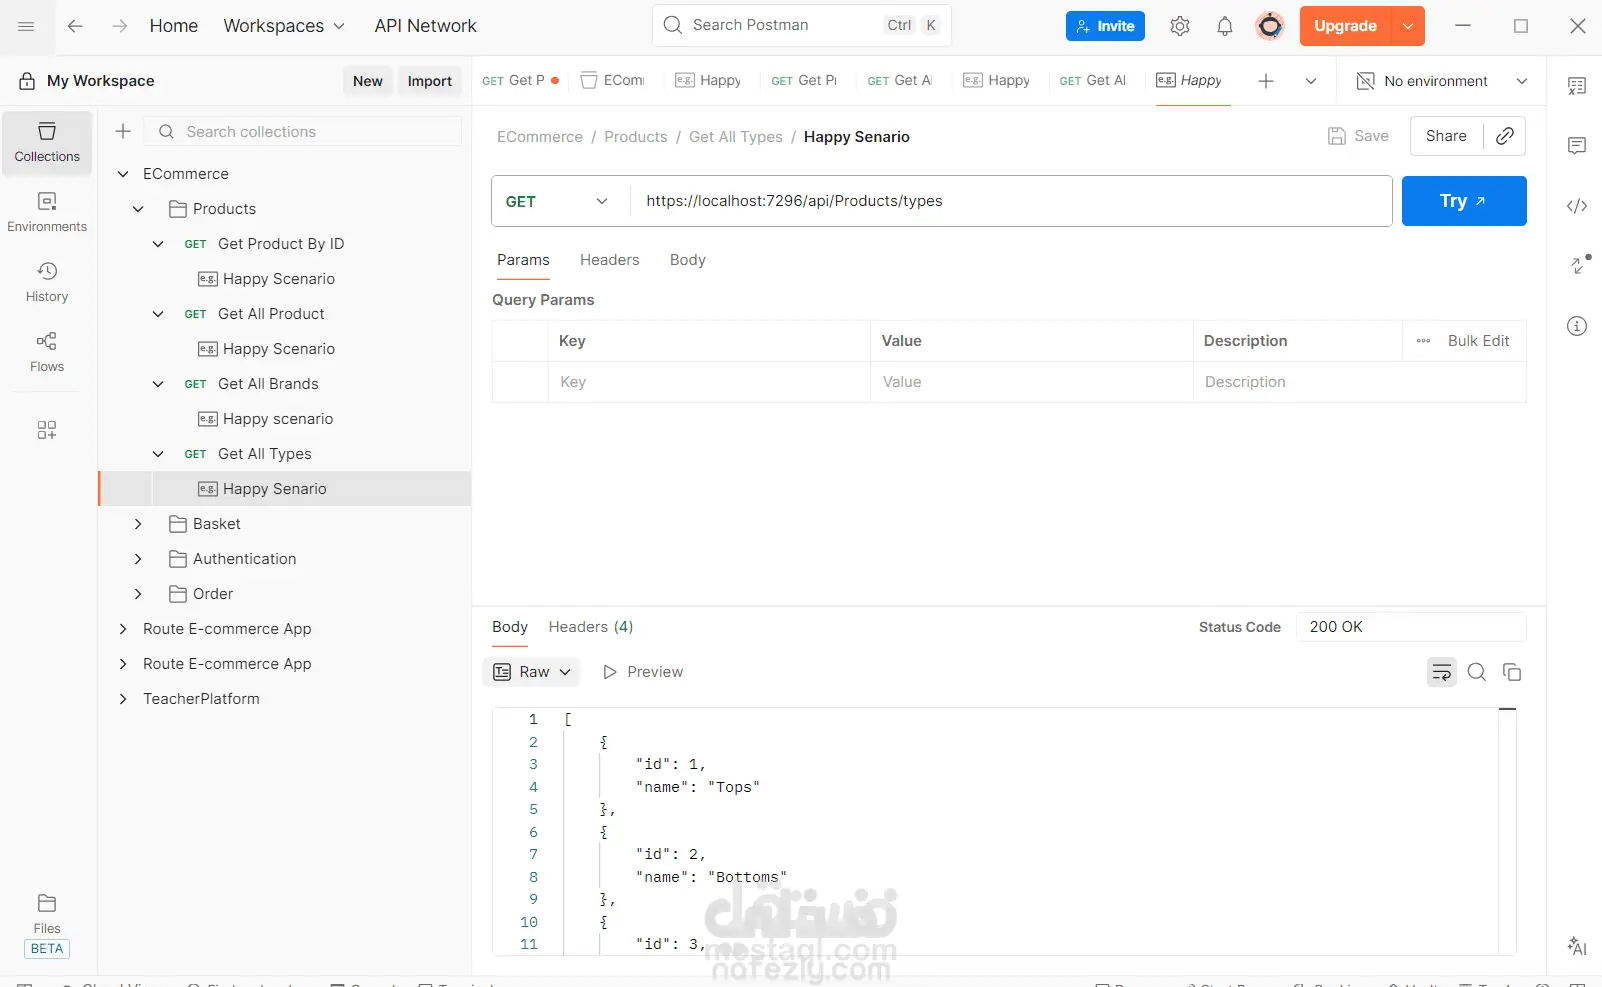1602x987 pixels.
Task: Switch to the Body request tab
Action: tap(687, 260)
